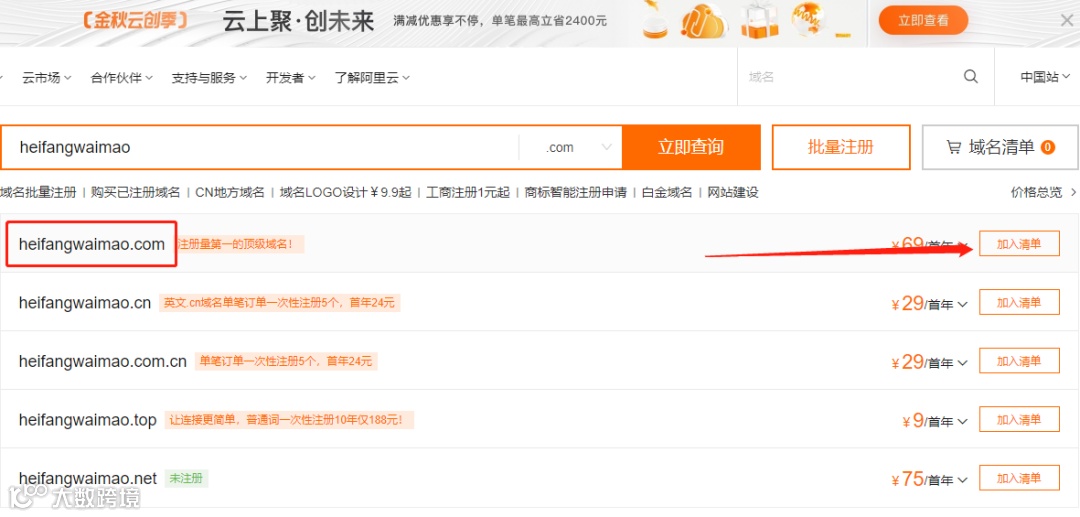Open the 合作伙伴 menu
The width and height of the screenshot is (1080, 517).
point(121,78)
